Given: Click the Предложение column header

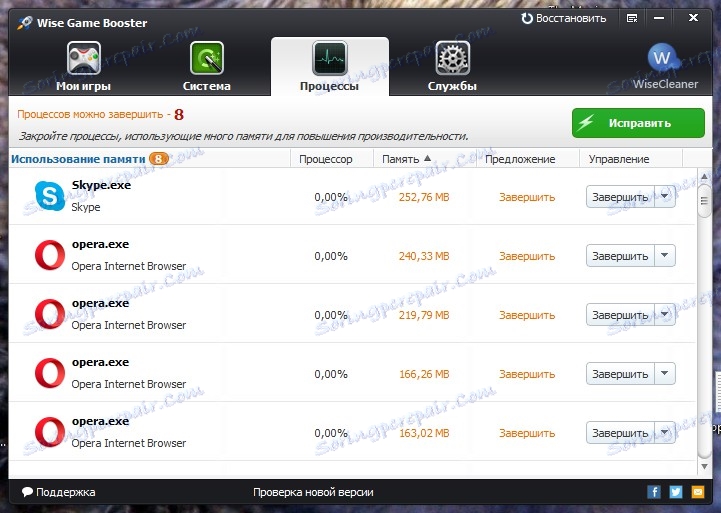Looking at the screenshot, I should tap(520, 159).
